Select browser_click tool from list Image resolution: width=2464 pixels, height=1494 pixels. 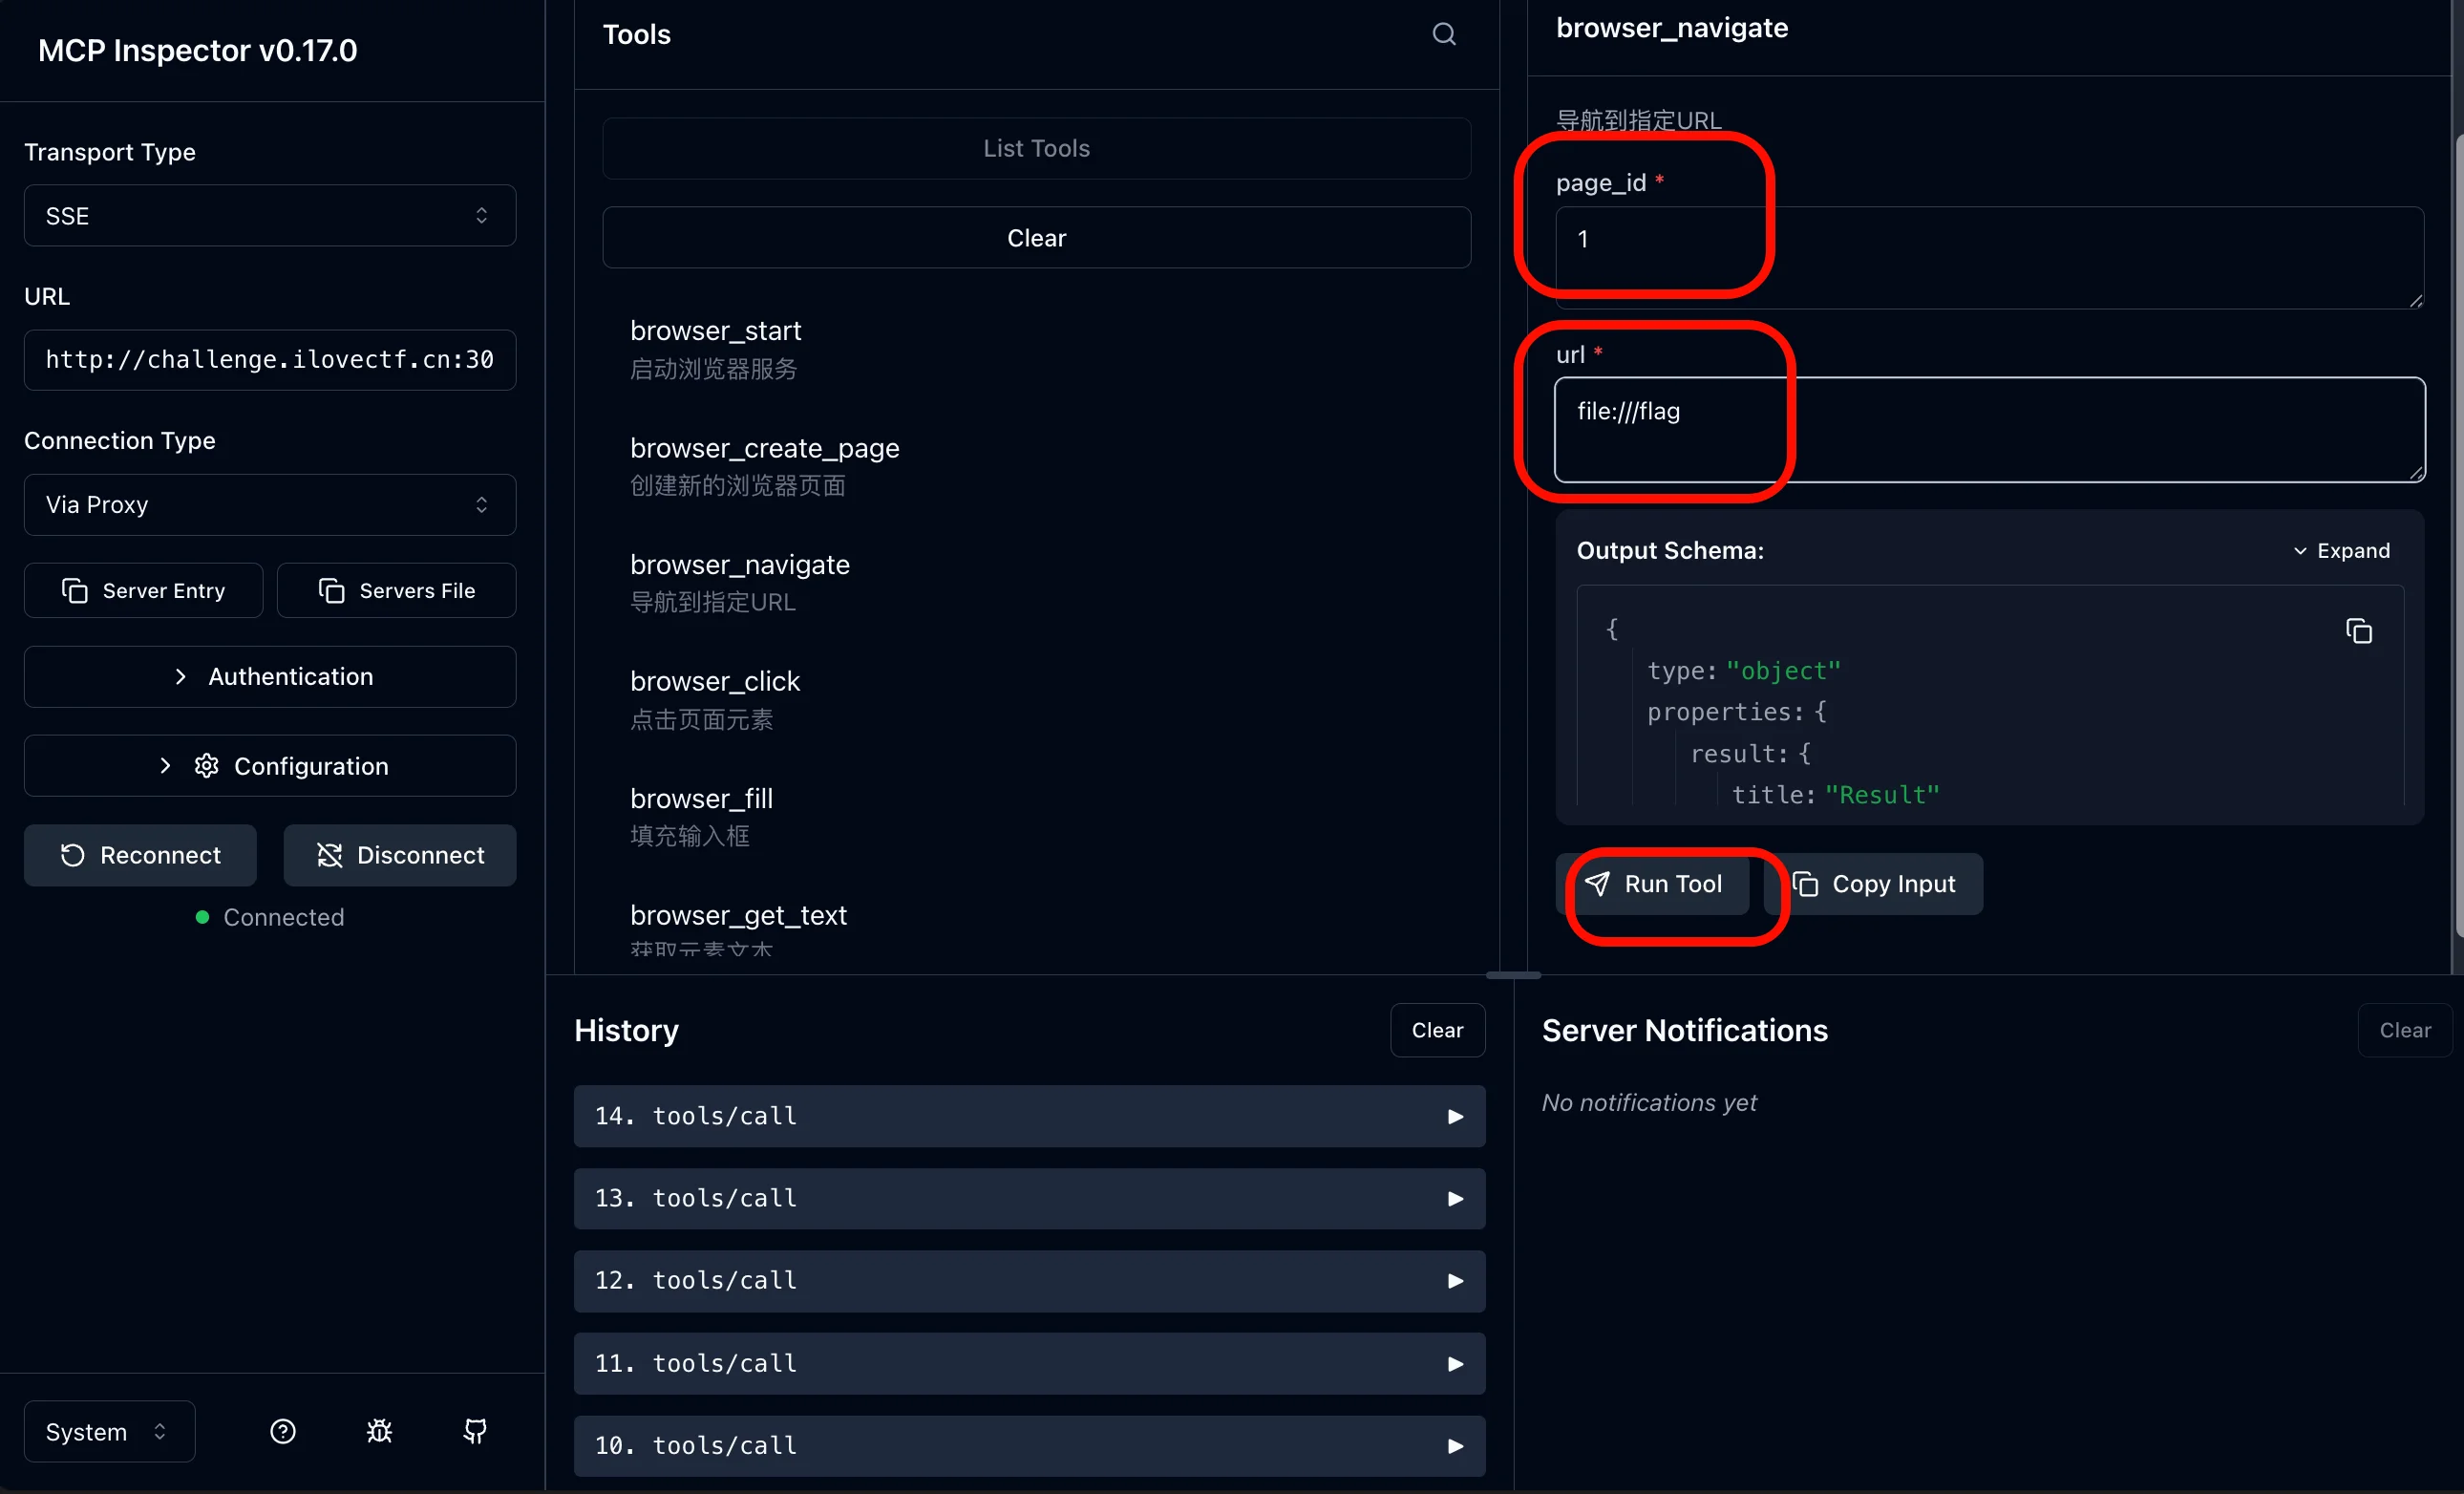tap(715, 699)
